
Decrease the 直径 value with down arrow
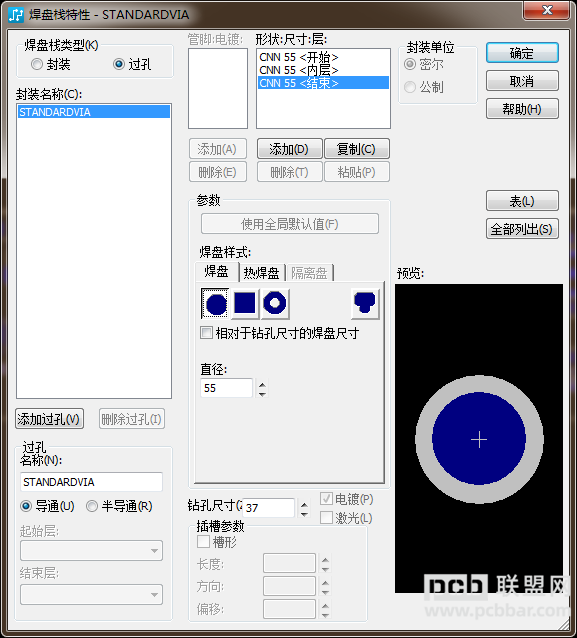(262, 393)
